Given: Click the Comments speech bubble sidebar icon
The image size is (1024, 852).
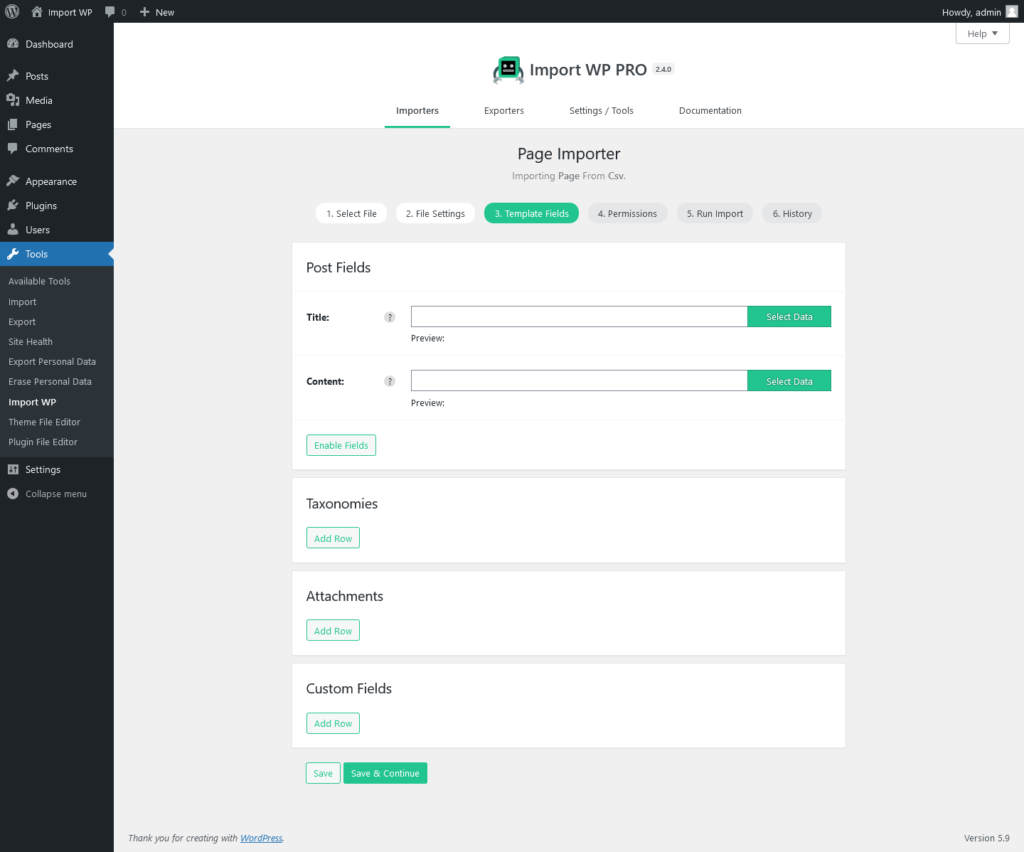Looking at the screenshot, I should coord(12,148).
